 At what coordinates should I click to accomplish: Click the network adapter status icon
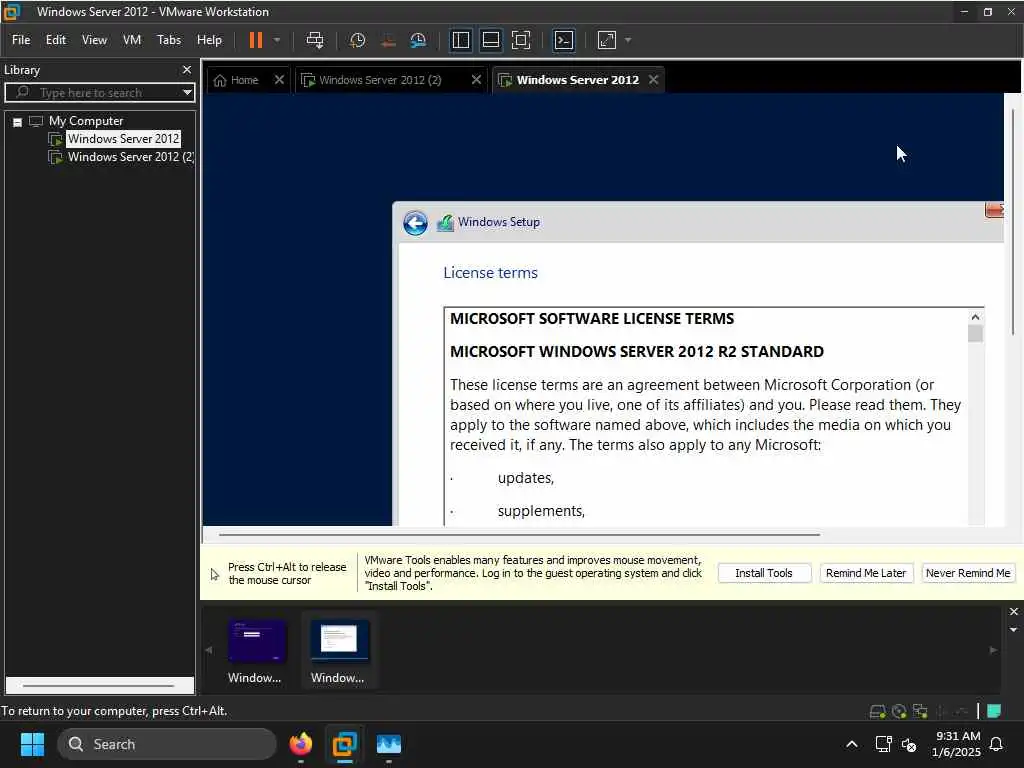coord(920,711)
